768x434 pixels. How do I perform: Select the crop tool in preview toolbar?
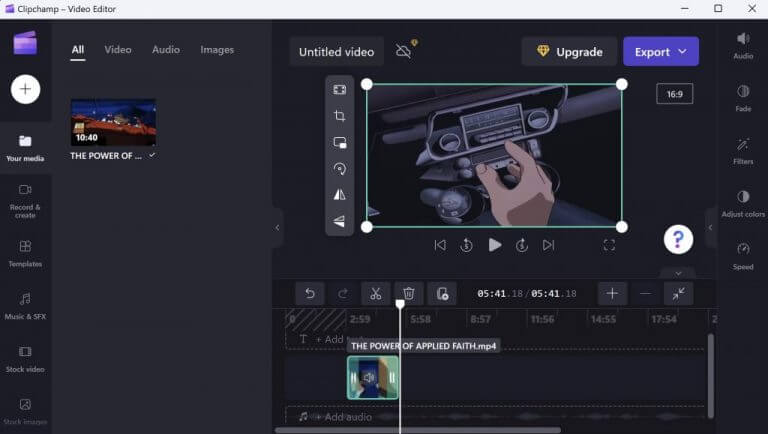pyautogui.click(x=340, y=116)
